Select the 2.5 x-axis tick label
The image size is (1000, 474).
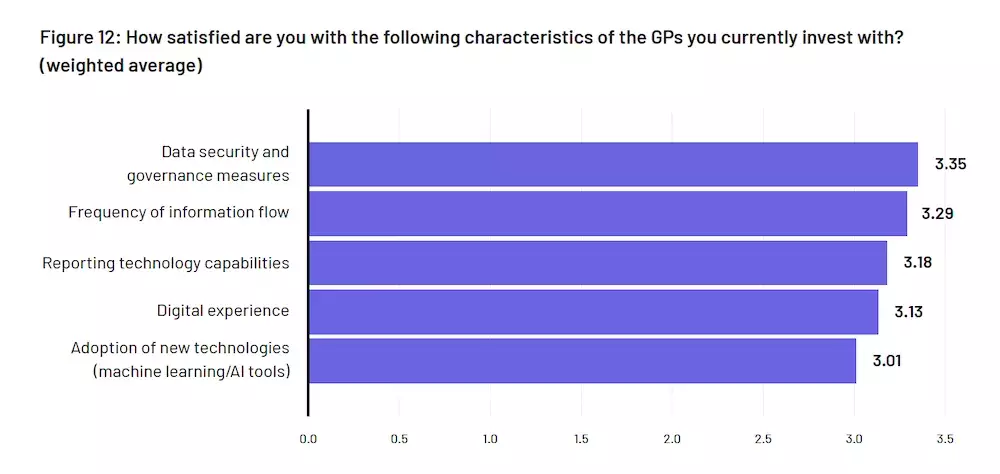pos(763,439)
